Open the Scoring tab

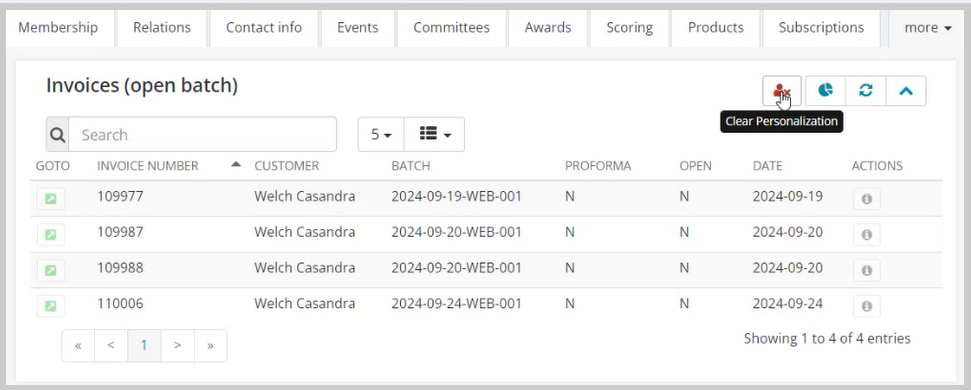pyautogui.click(x=629, y=28)
